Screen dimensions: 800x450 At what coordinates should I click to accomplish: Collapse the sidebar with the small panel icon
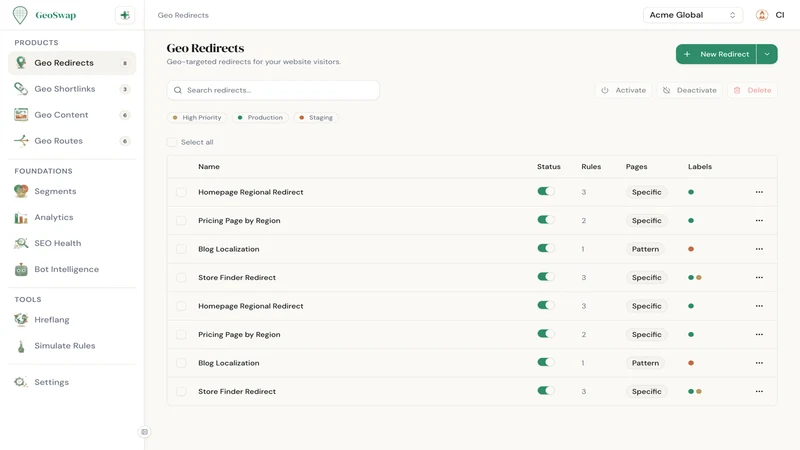tap(144, 432)
